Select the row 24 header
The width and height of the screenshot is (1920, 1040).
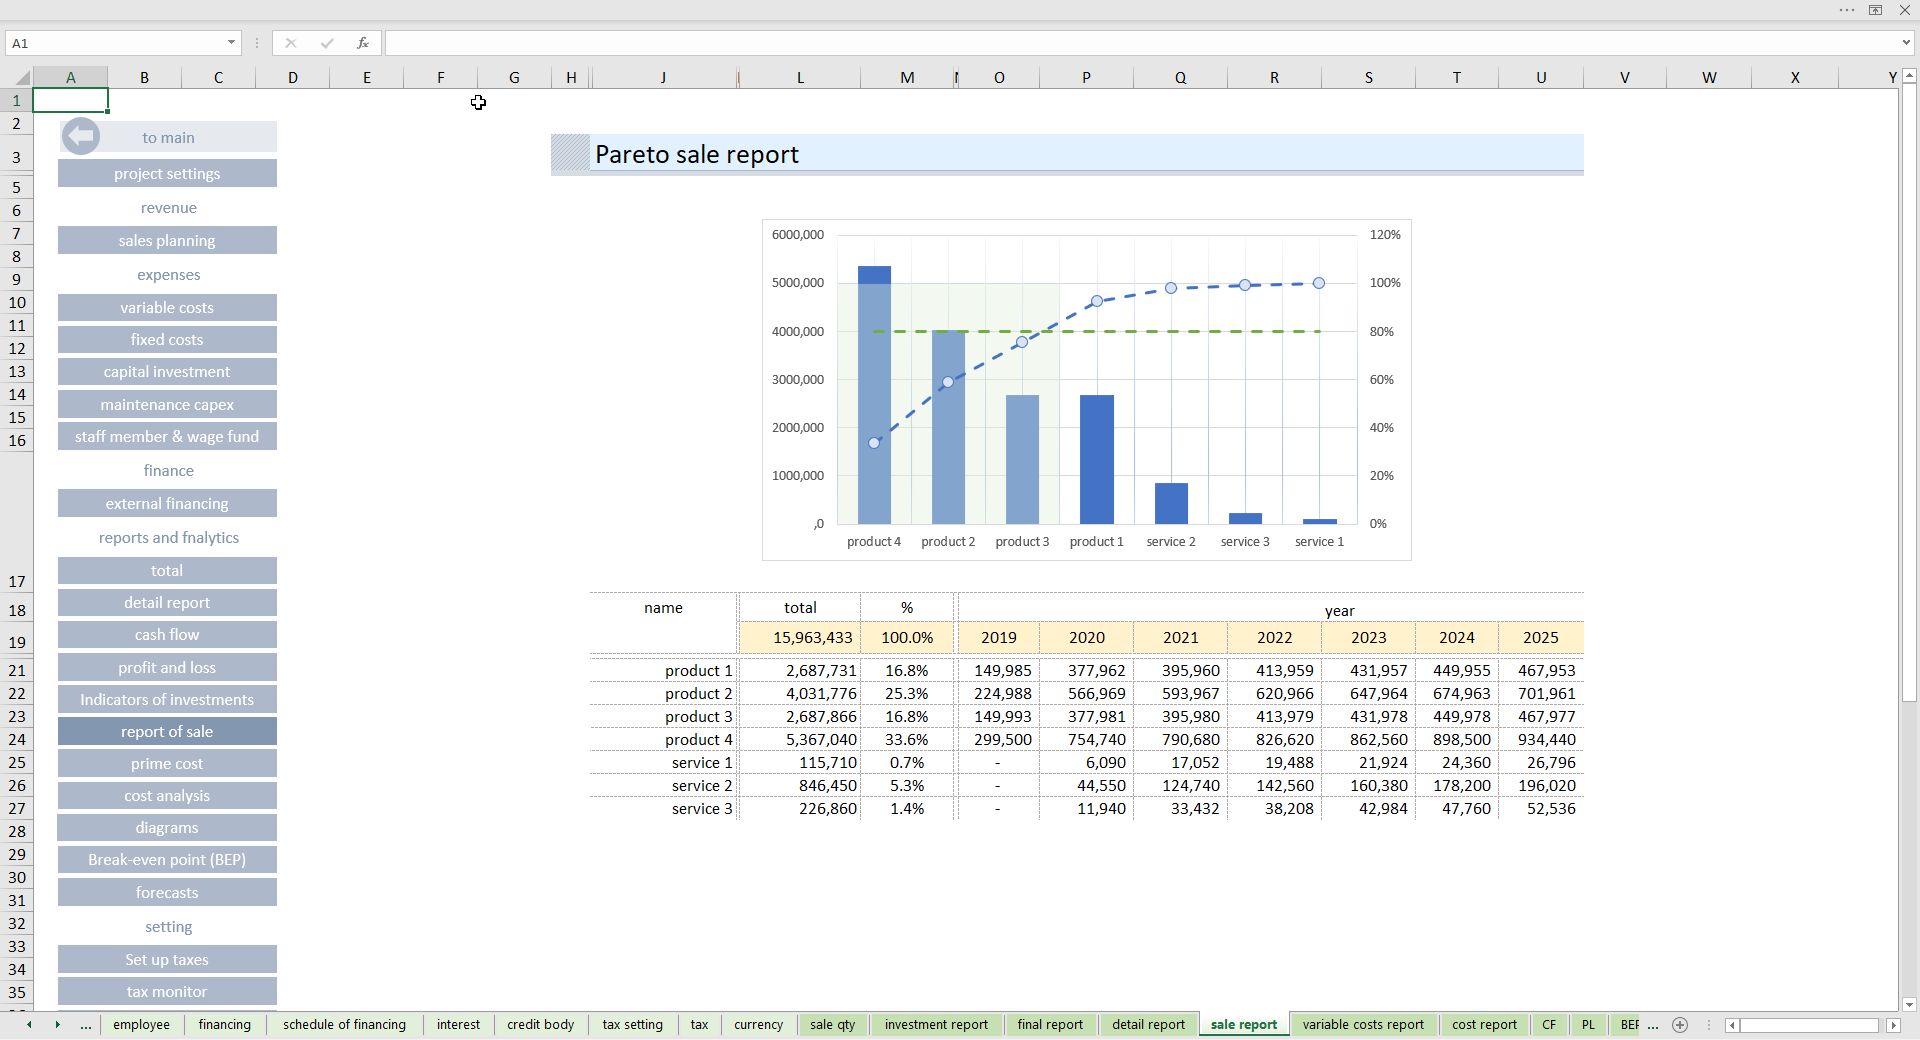pyautogui.click(x=17, y=739)
